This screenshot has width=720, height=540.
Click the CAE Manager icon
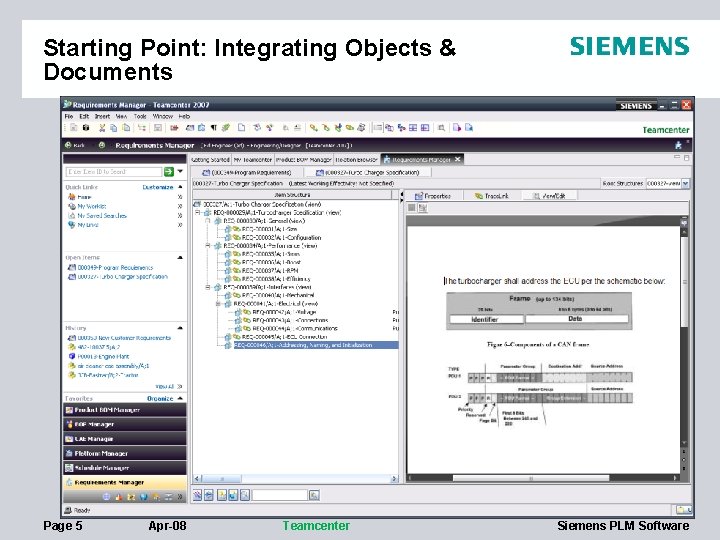(x=69, y=439)
